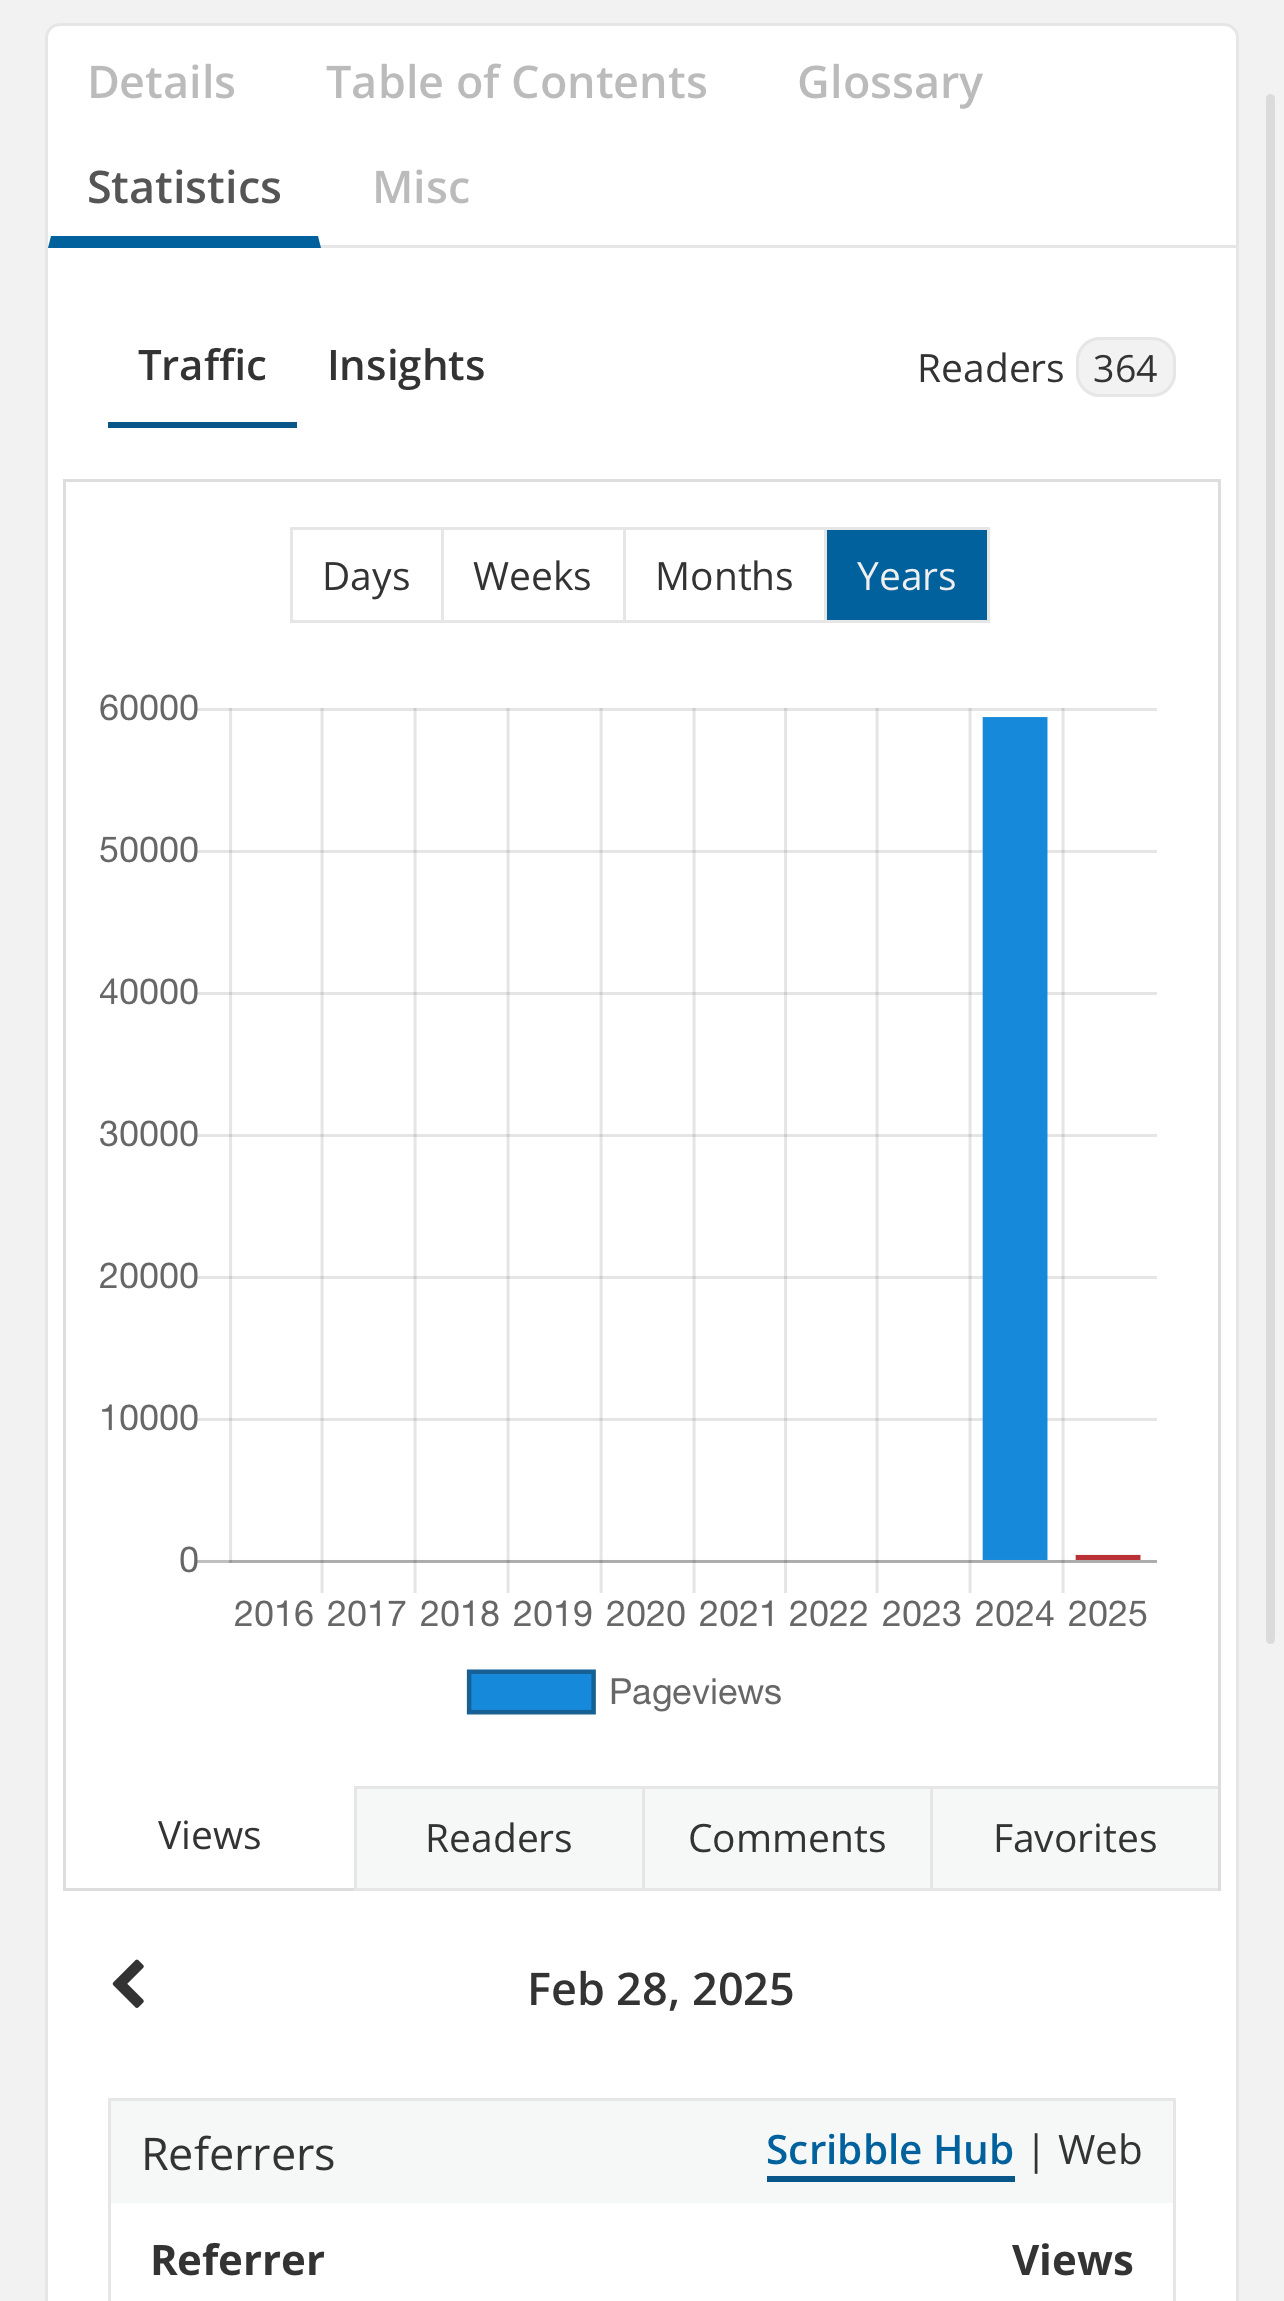Switch chart to Readers data
The height and width of the screenshot is (2301, 1284).
498,1838
